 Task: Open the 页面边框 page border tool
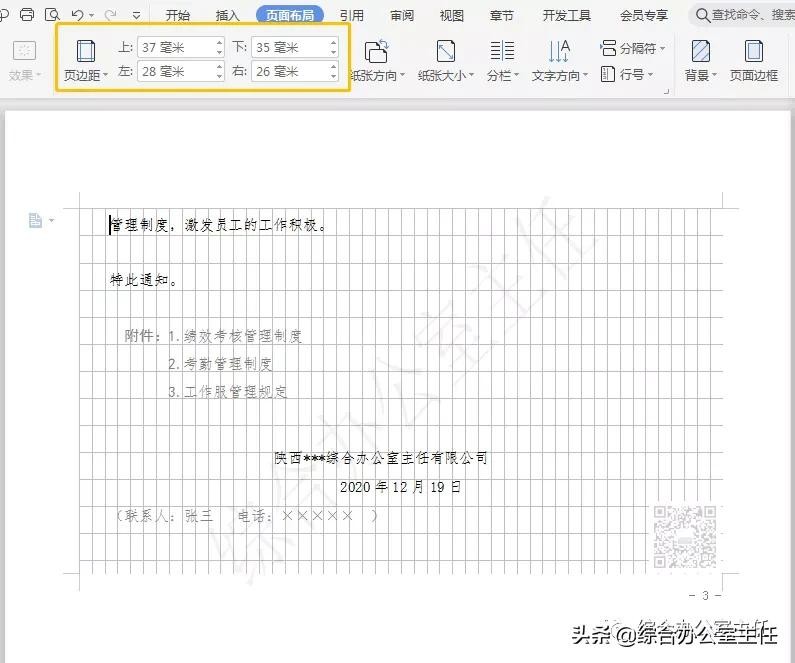753,59
